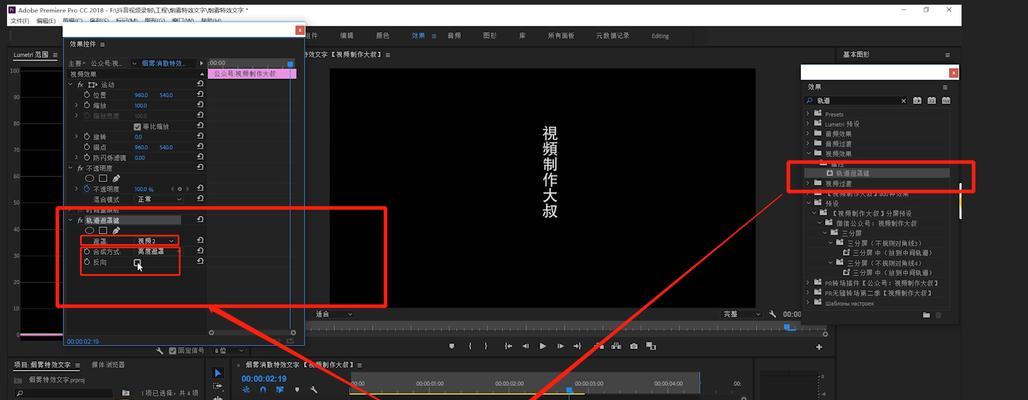
Task: Create rectangle mask under 不透明度 effect
Action: coord(103,178)
